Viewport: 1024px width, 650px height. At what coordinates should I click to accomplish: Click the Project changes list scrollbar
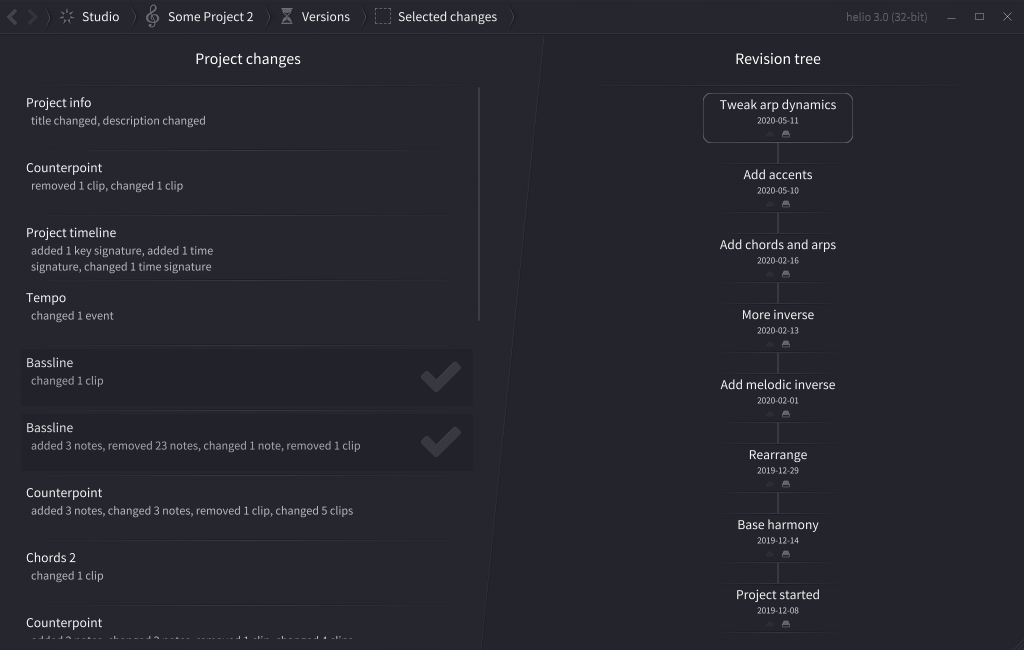click(479, 204)
